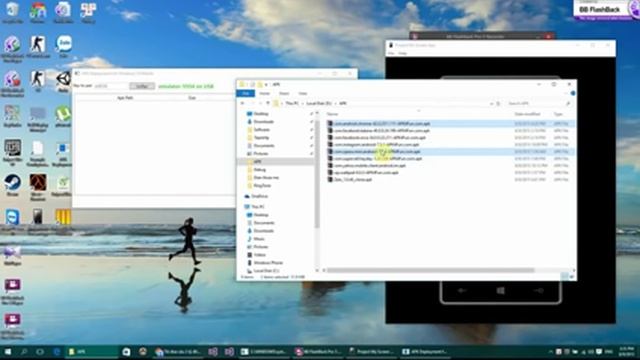Switch to the Chrome taskbar window
Image resolution: width=640 pixels, height=360 pixels.
click(x=178, y=352)
